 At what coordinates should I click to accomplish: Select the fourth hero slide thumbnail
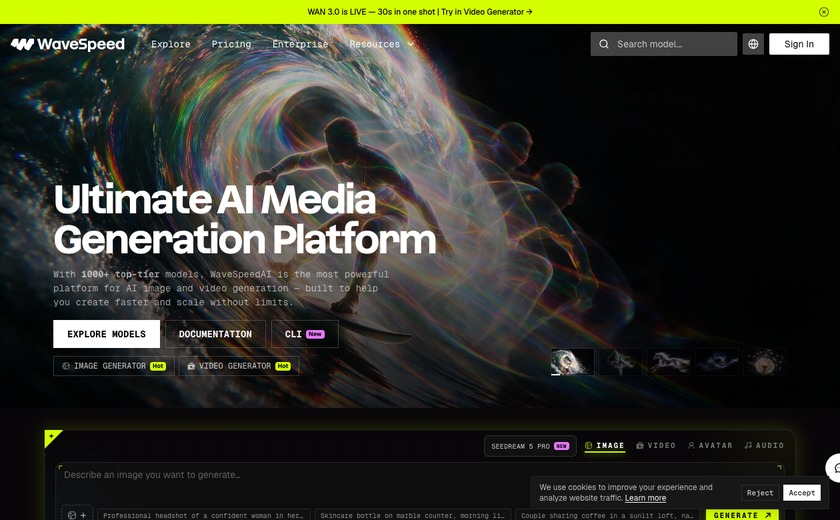click(x=716, y=361)
